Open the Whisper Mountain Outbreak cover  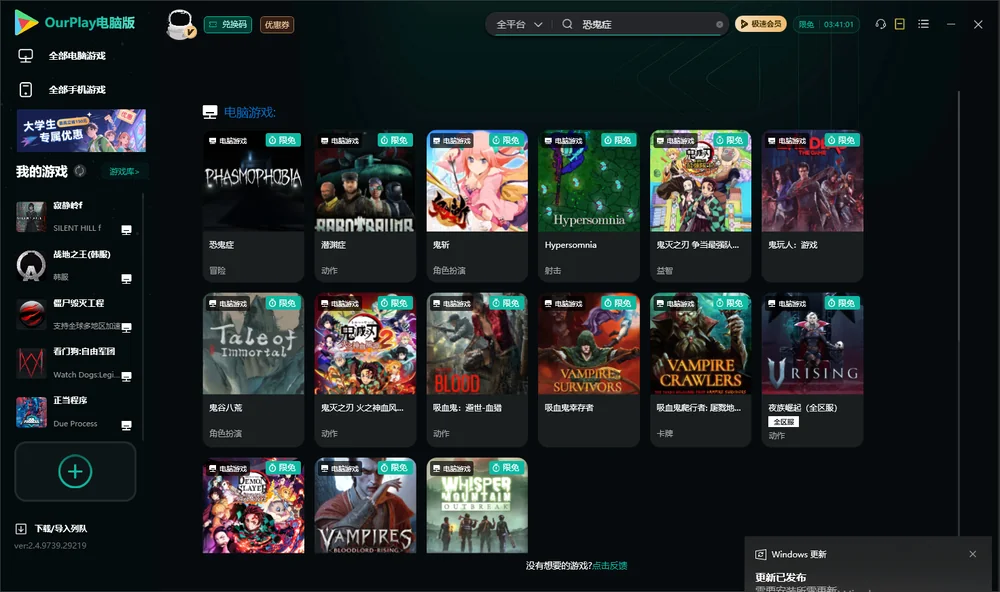pyautogui.click(x=477, y=506)
